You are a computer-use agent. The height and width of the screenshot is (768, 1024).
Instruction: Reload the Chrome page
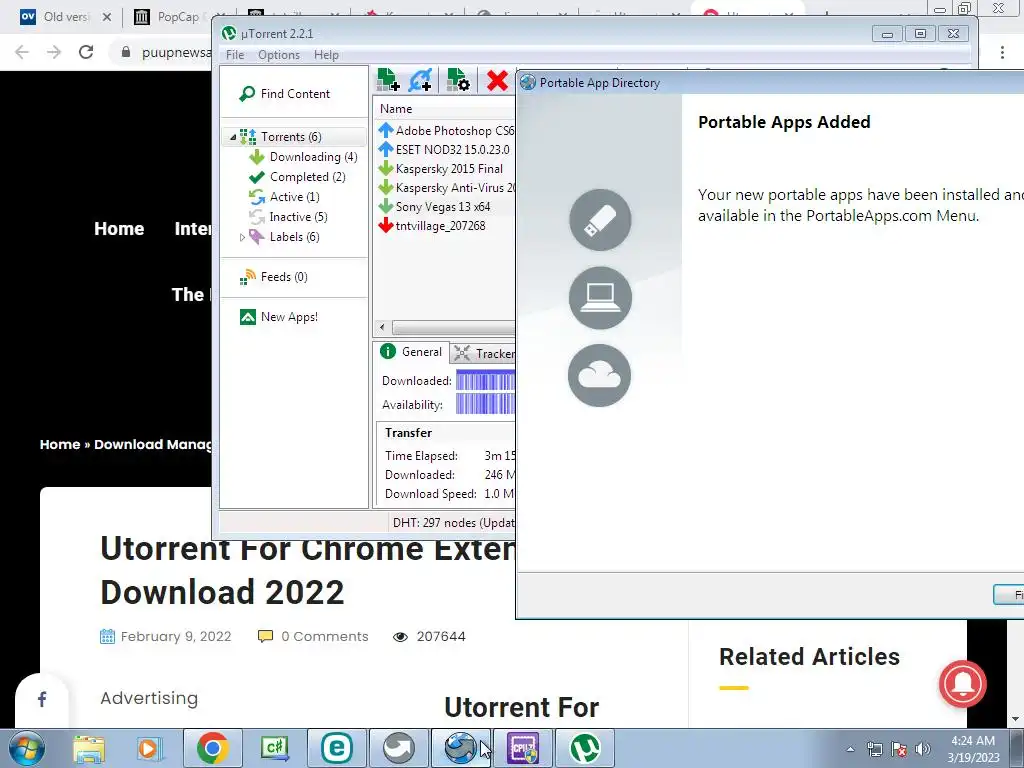click(x=86, y=52)
